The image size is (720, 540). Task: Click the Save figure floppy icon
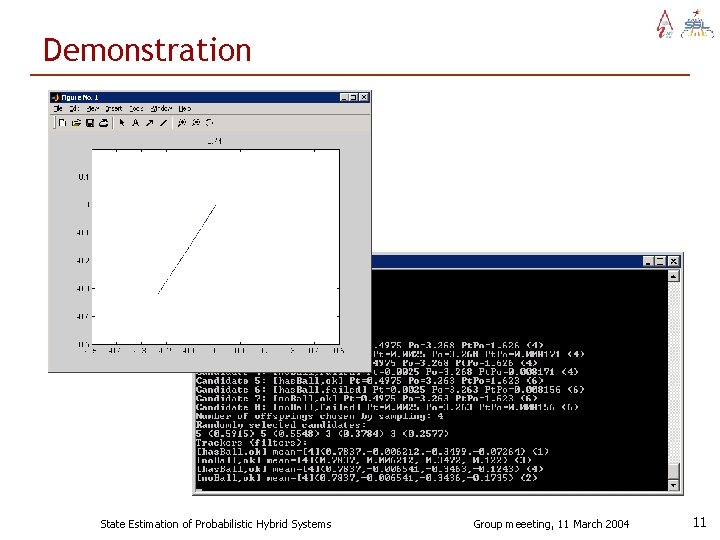[x=90, y=123]
